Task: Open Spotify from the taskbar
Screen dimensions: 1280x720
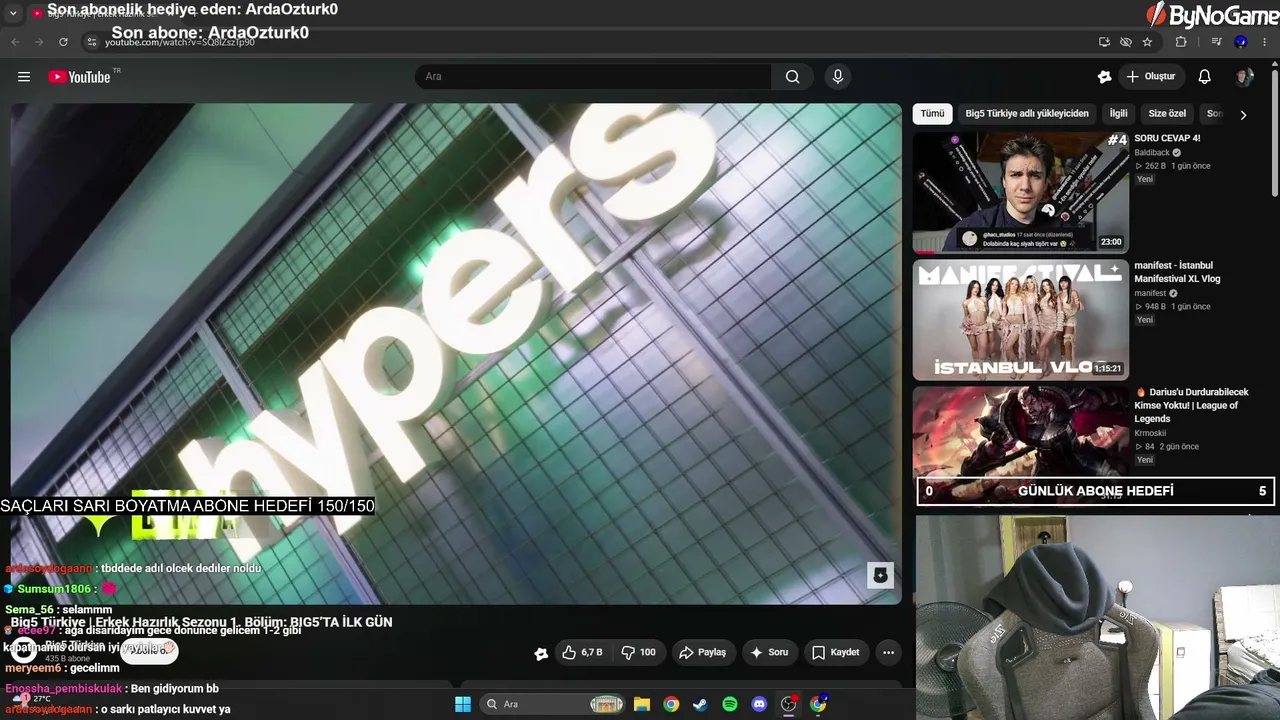Action: click(730, 704)
